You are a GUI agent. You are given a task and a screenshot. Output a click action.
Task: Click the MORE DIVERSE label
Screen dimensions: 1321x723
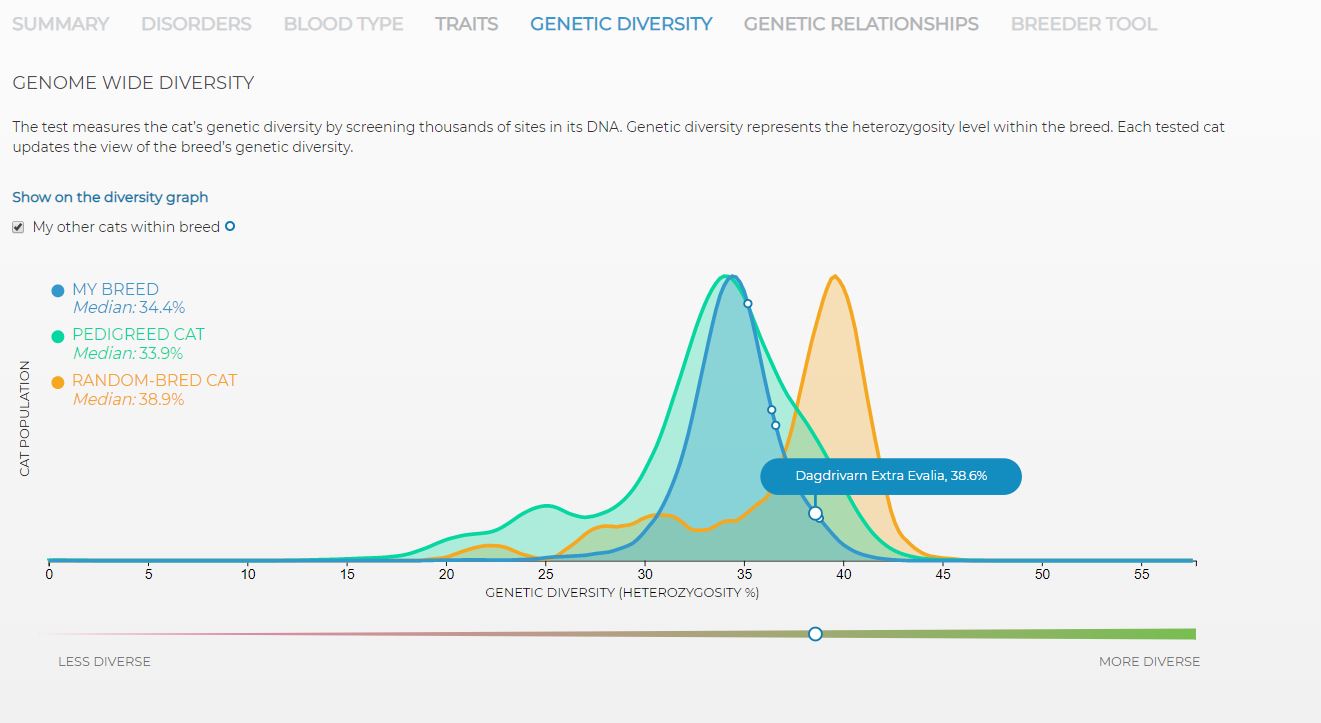[1149, 662]
